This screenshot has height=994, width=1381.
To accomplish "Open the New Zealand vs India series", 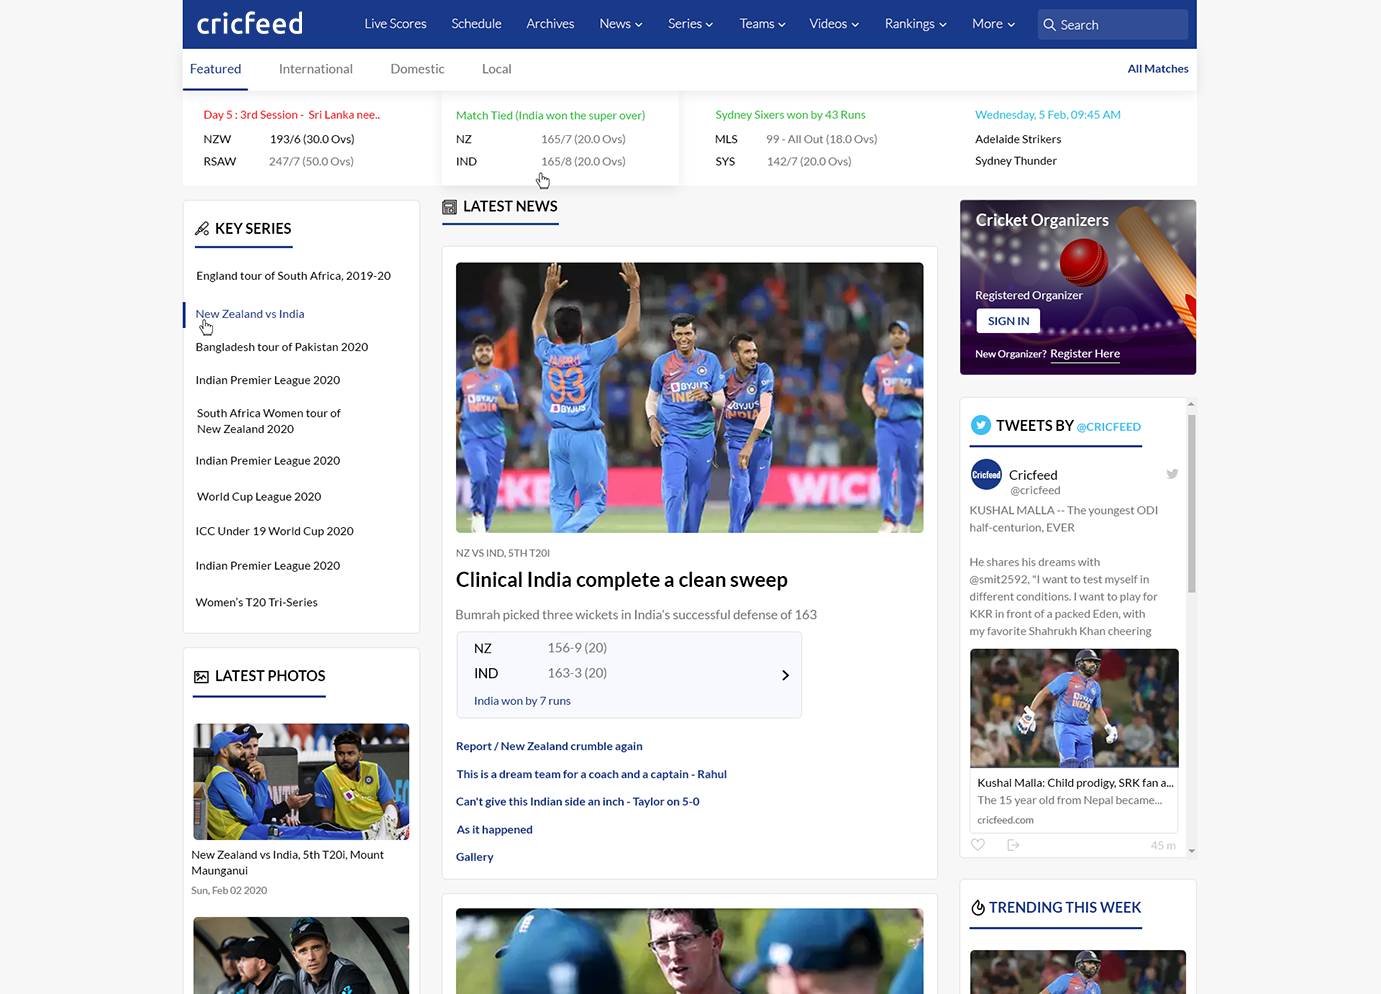I will (250, 314).
